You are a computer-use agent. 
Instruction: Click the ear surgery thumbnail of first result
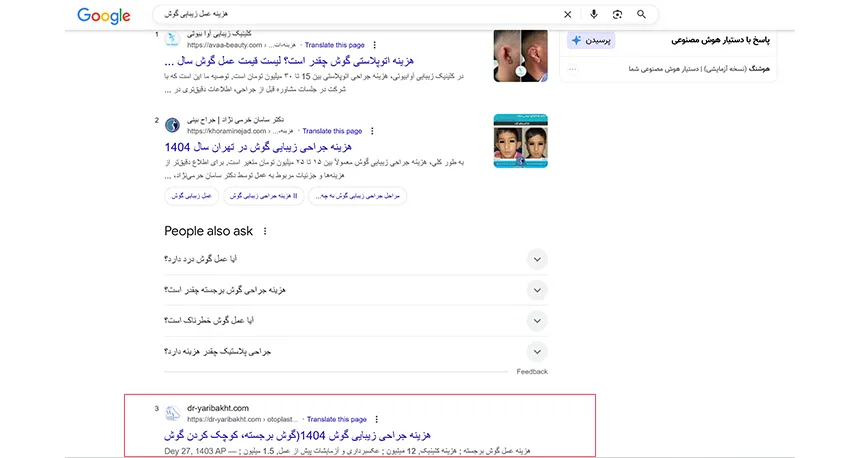(x=520, y=55)
